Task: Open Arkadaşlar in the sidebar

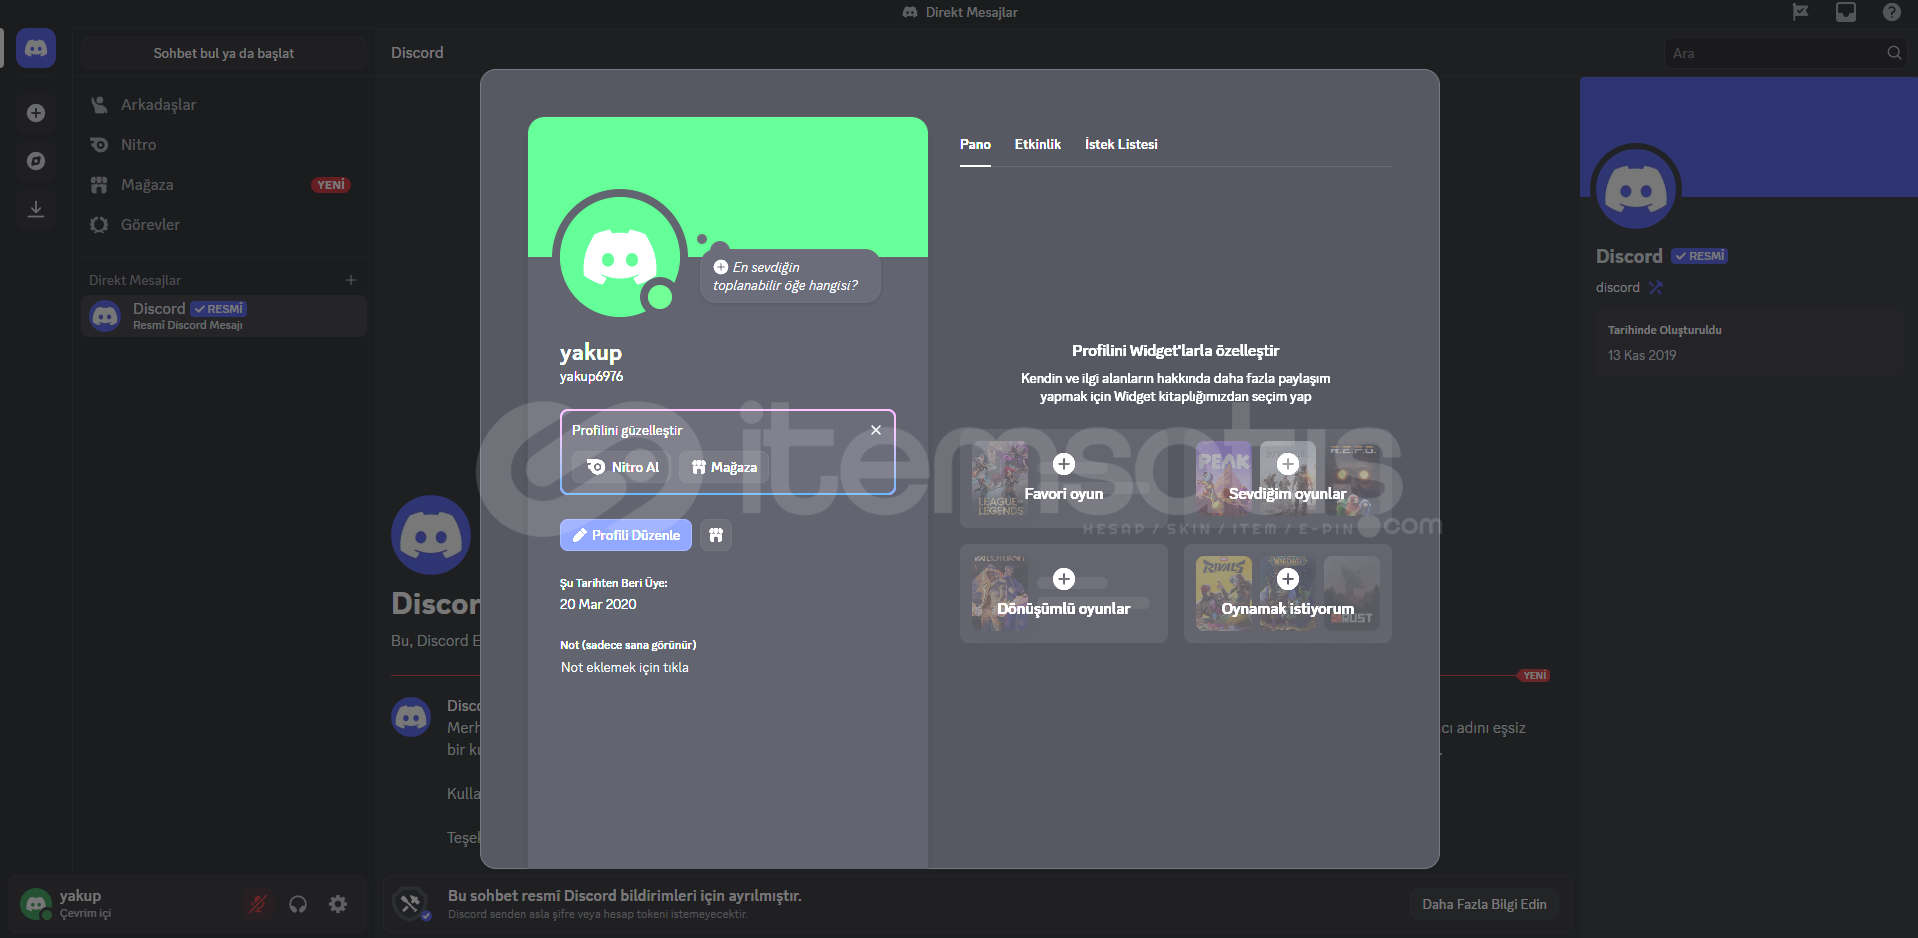Action: [224, 105]
